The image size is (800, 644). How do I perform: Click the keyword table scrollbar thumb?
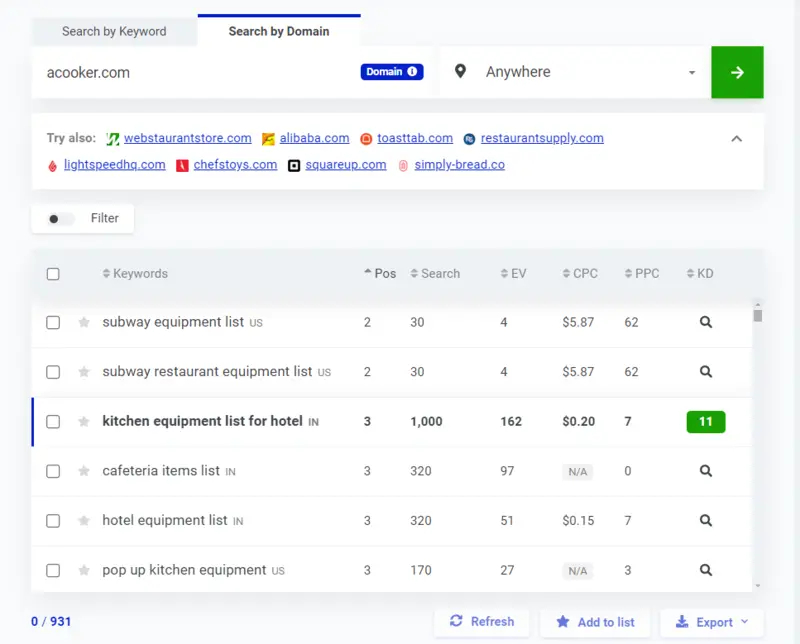[x=758, y=316]
